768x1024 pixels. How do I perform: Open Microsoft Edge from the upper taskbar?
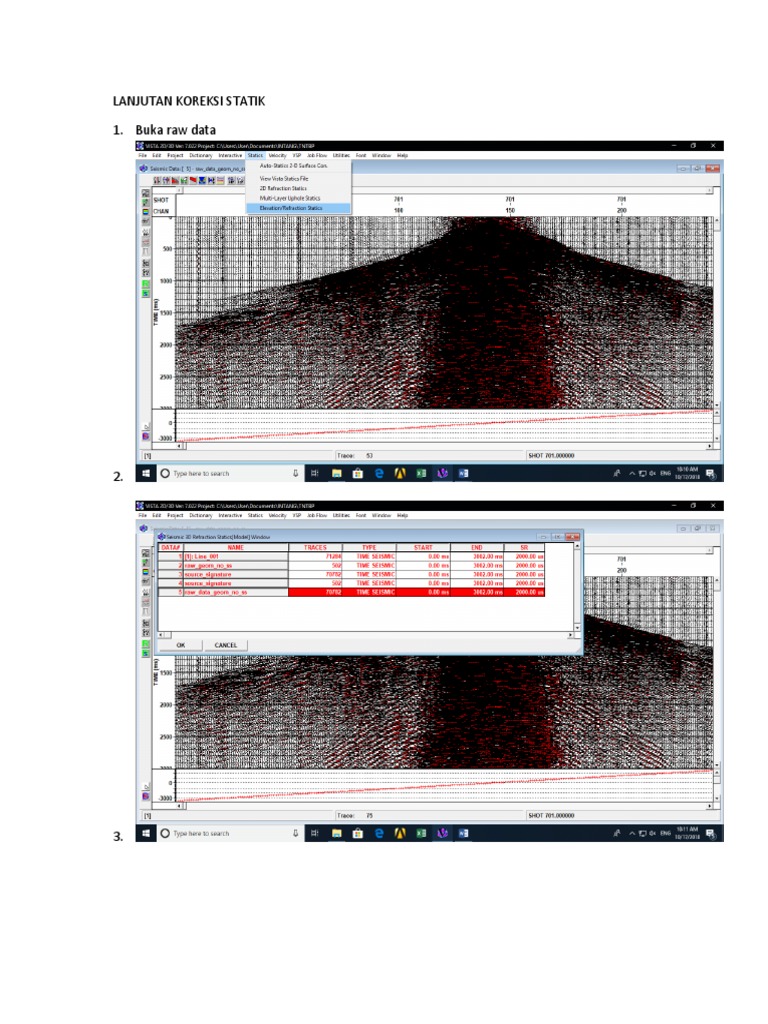click(x=379, y=474)
